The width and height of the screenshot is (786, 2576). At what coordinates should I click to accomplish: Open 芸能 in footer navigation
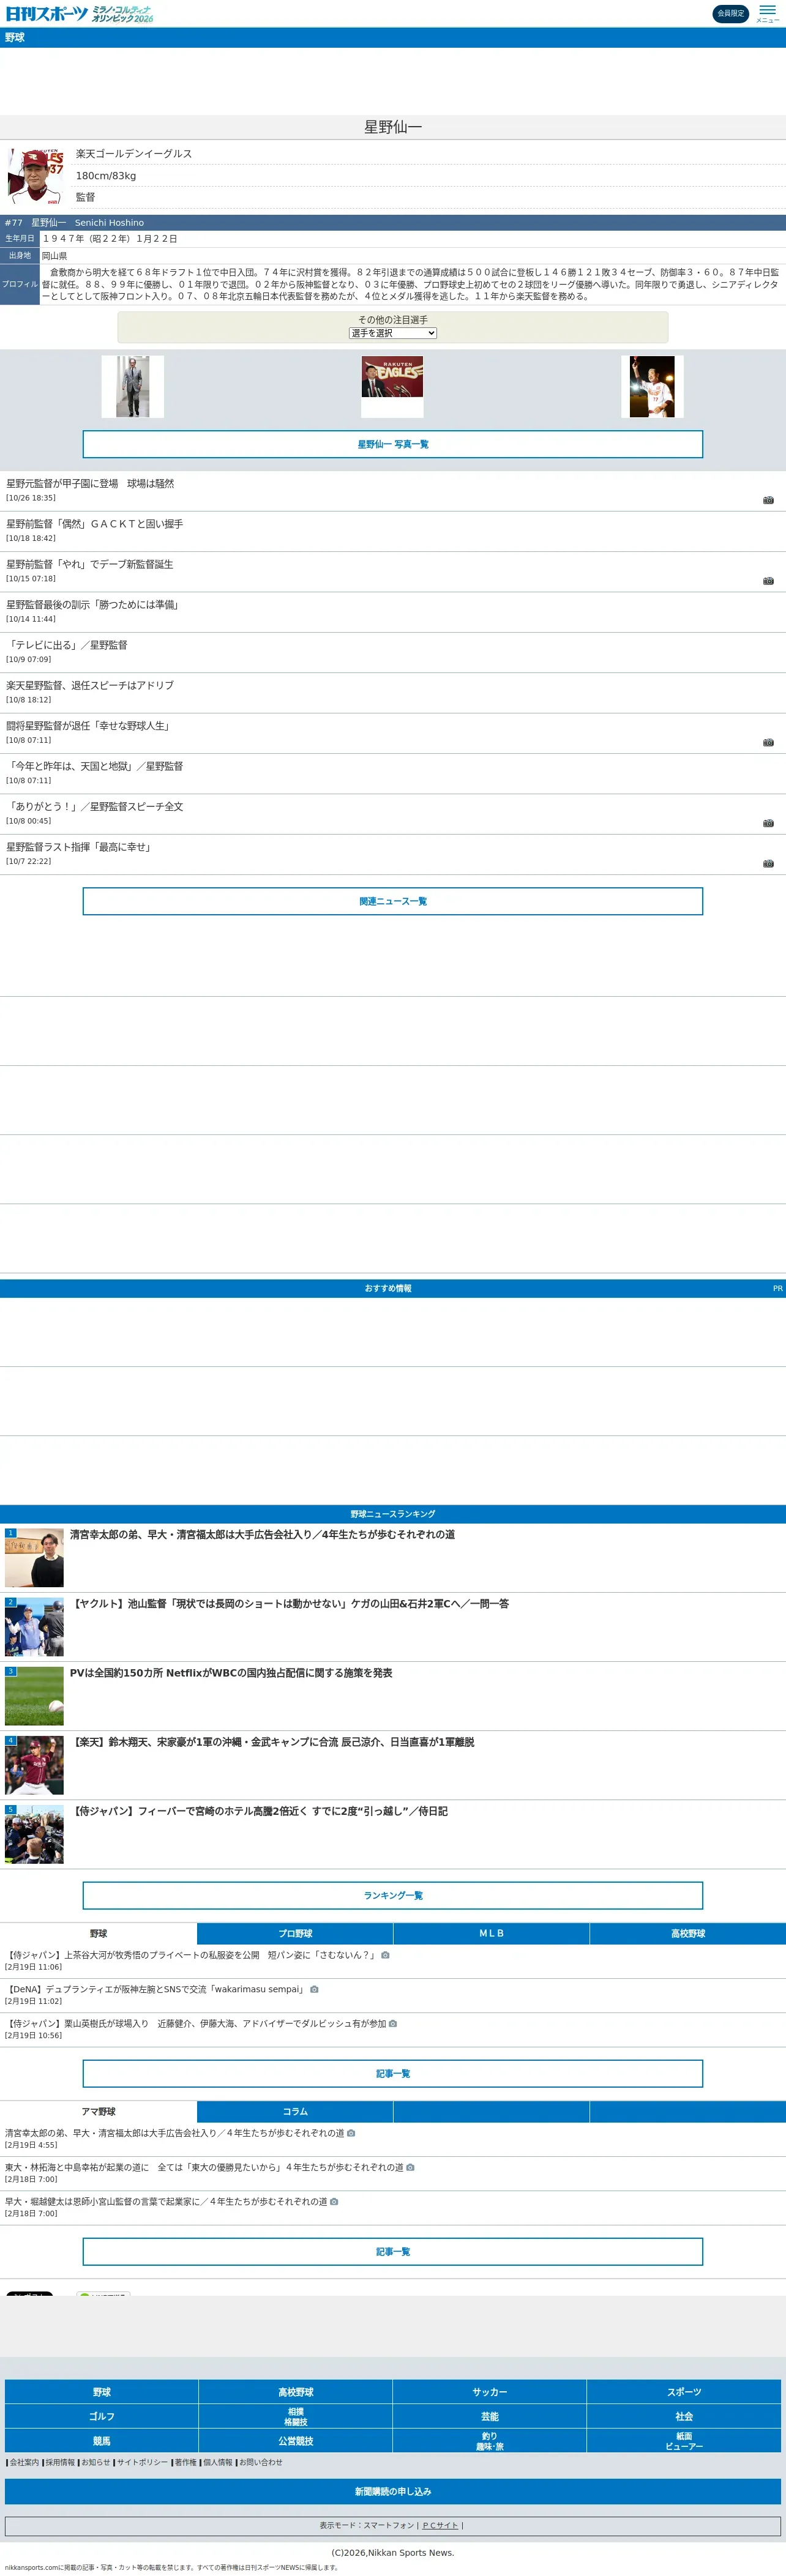click(x=490, y=2416)
